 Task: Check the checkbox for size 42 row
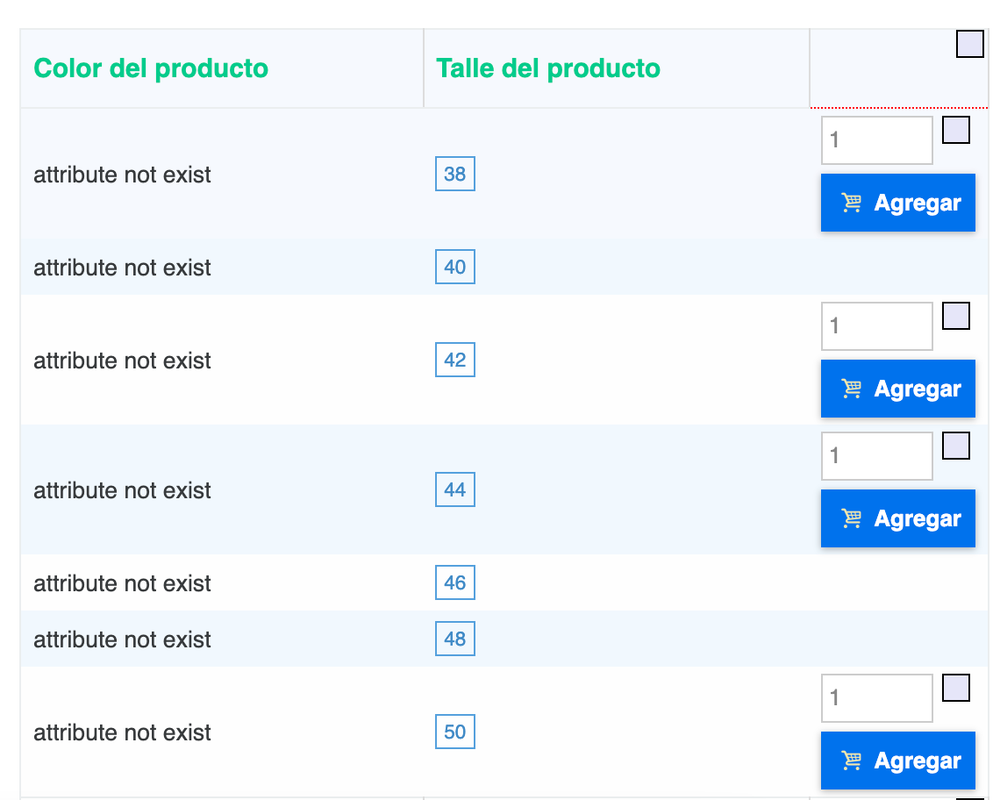pyautogui.click(x=956, y=316)
